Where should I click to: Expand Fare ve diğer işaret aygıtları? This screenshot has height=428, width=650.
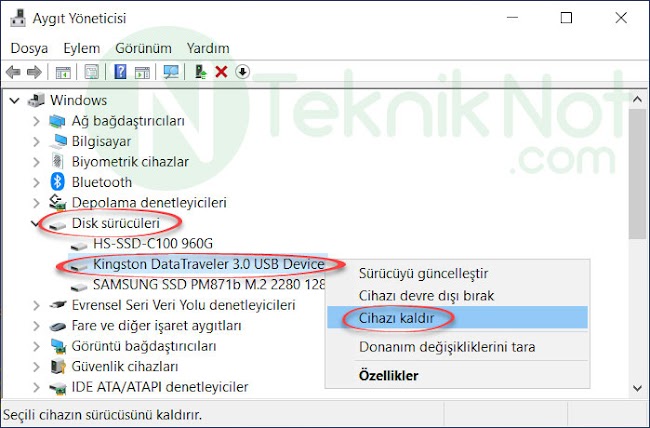[x=36, y=326]
